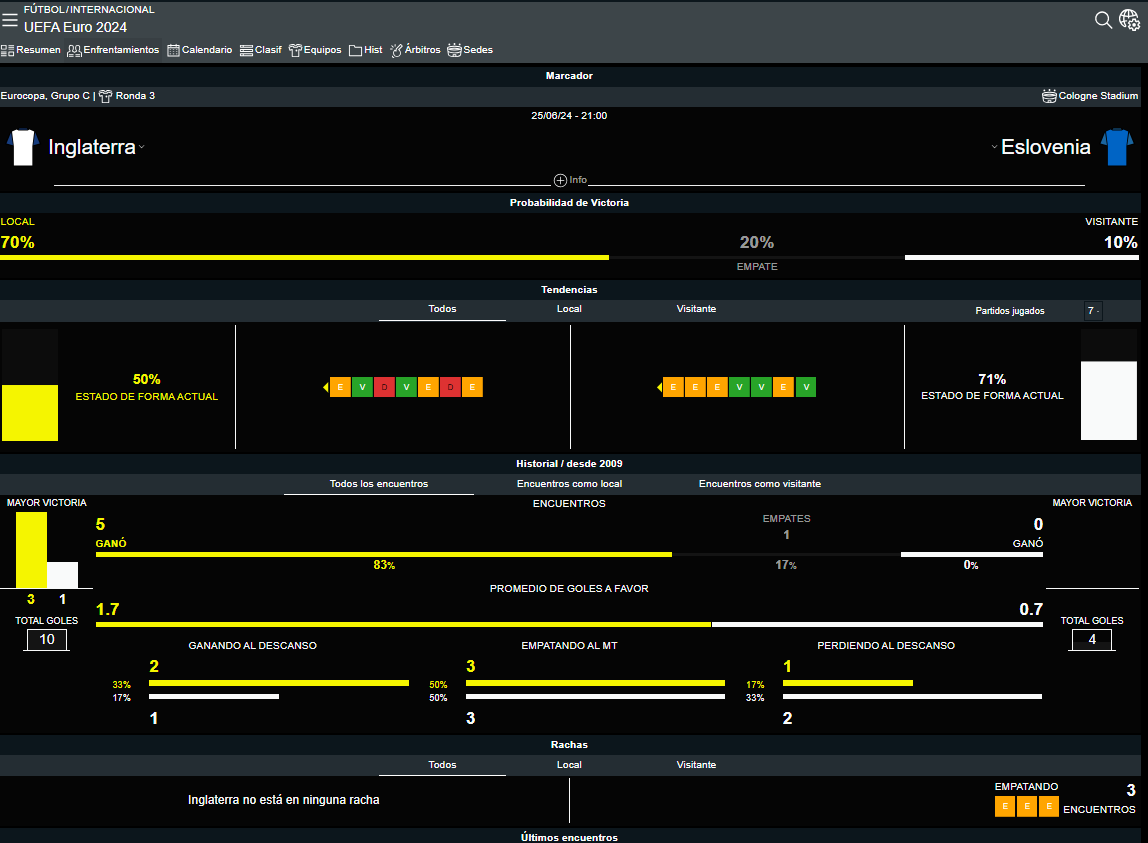The width and height of the screenshot is (1148, 843).
Task: Click the Cologne Stadium link
Action: pyautogui.click(x=1090, y=96)
